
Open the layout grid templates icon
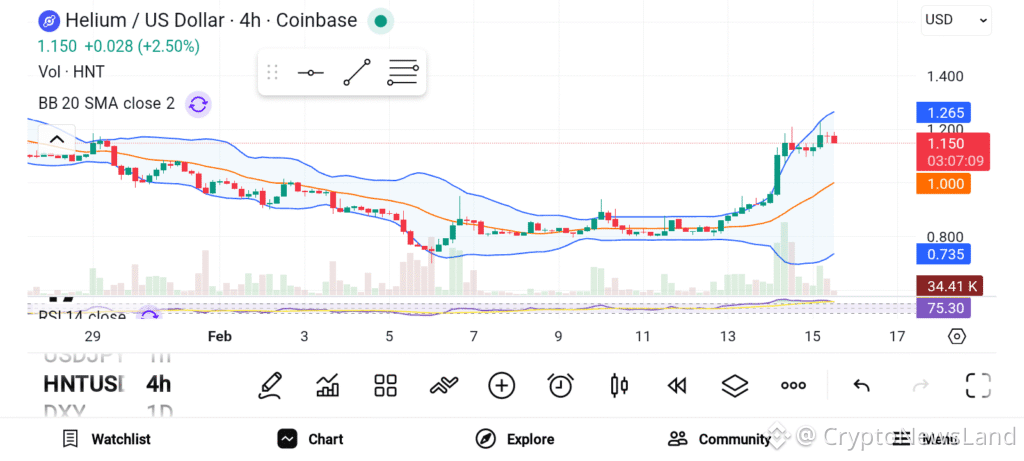coord(385,385)
